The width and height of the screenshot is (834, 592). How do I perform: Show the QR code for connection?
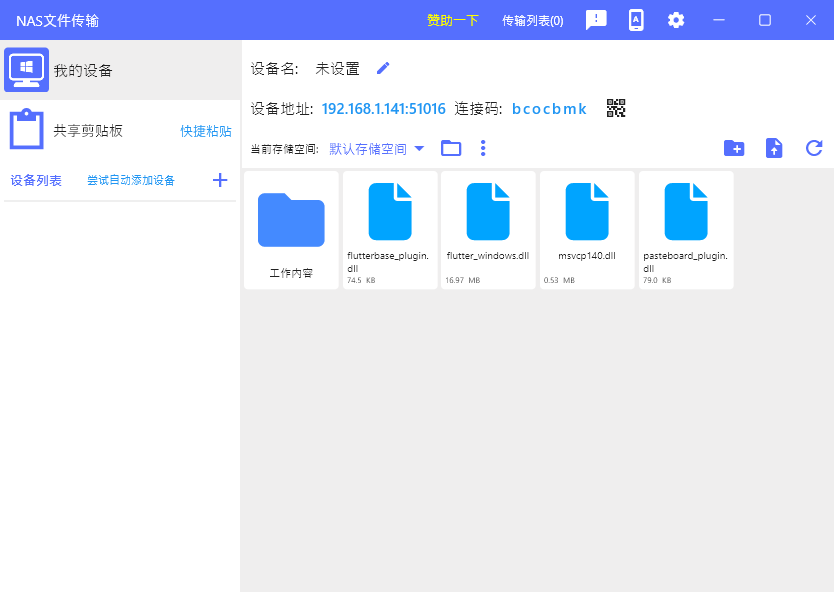pos(616,108)
